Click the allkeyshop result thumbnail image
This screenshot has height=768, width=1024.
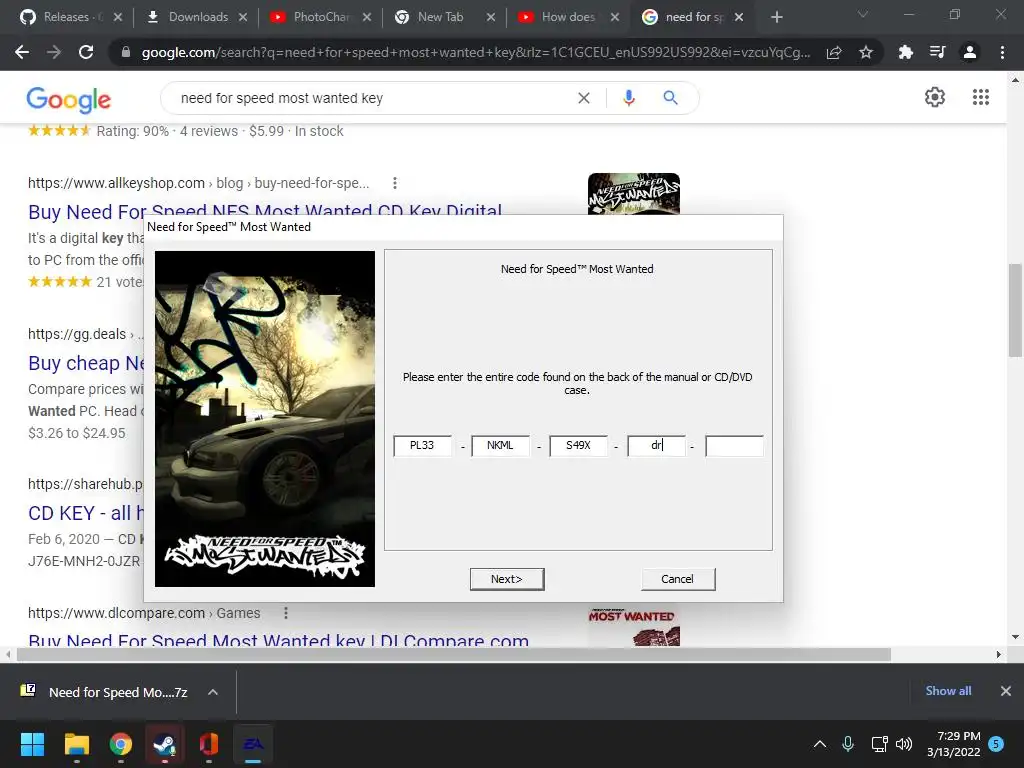click(x=633, y=193)
